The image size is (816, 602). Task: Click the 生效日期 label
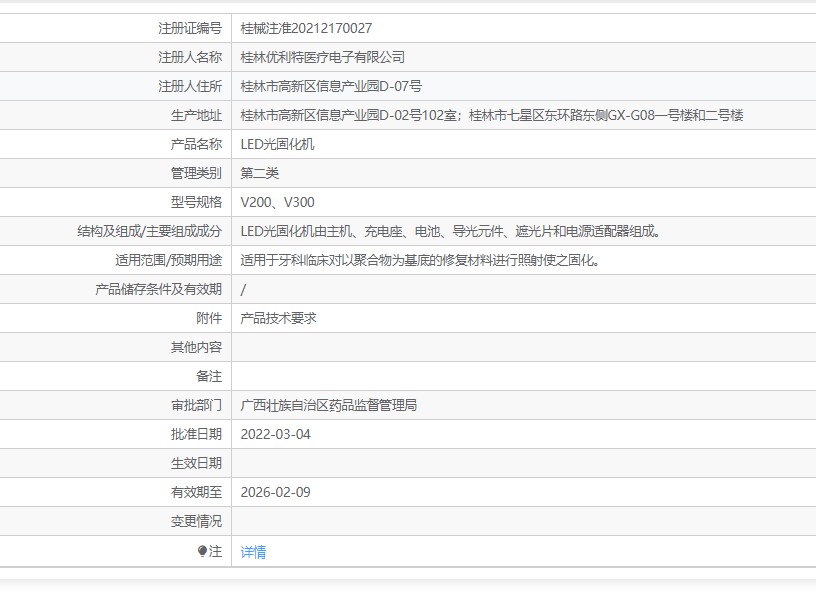(x=196, y=463)
